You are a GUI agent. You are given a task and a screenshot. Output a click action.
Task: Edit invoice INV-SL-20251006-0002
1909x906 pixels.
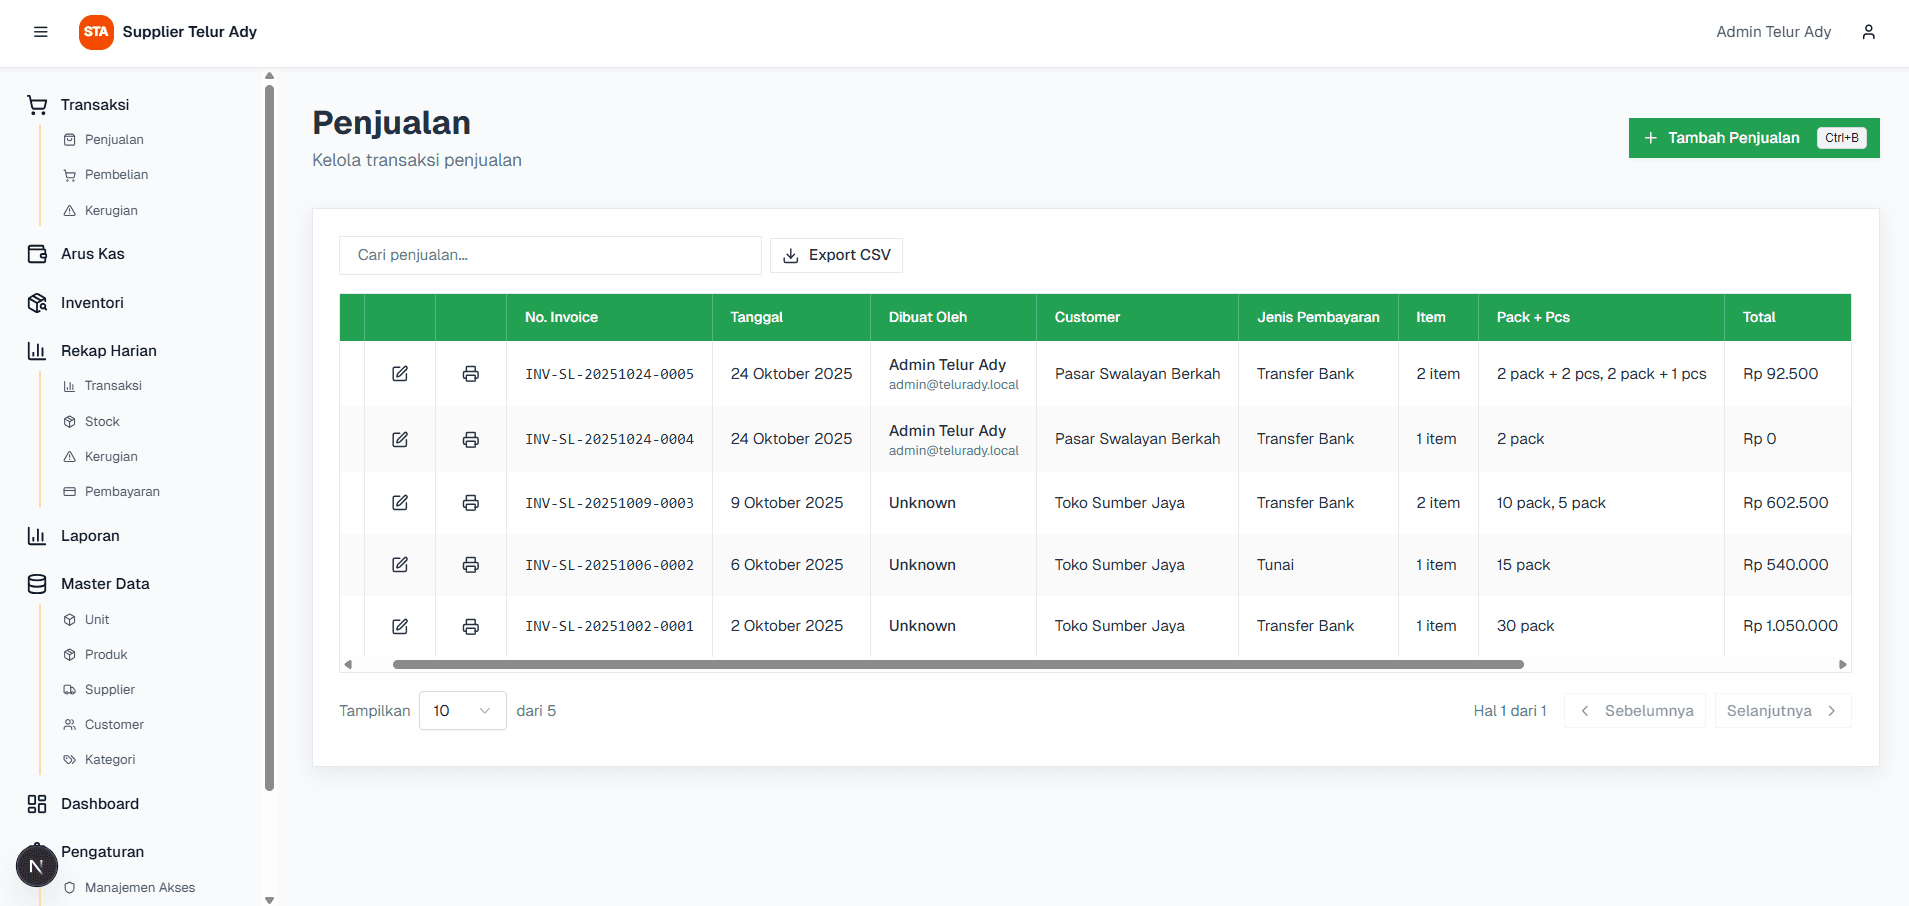pyautogui.click(x=400, y=565)
